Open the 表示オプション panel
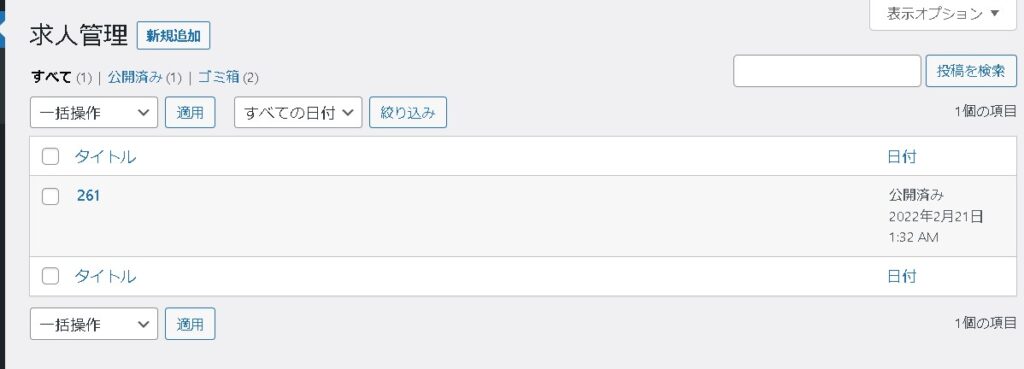The height and width of the screenshot is (369, 1024). 942,14
